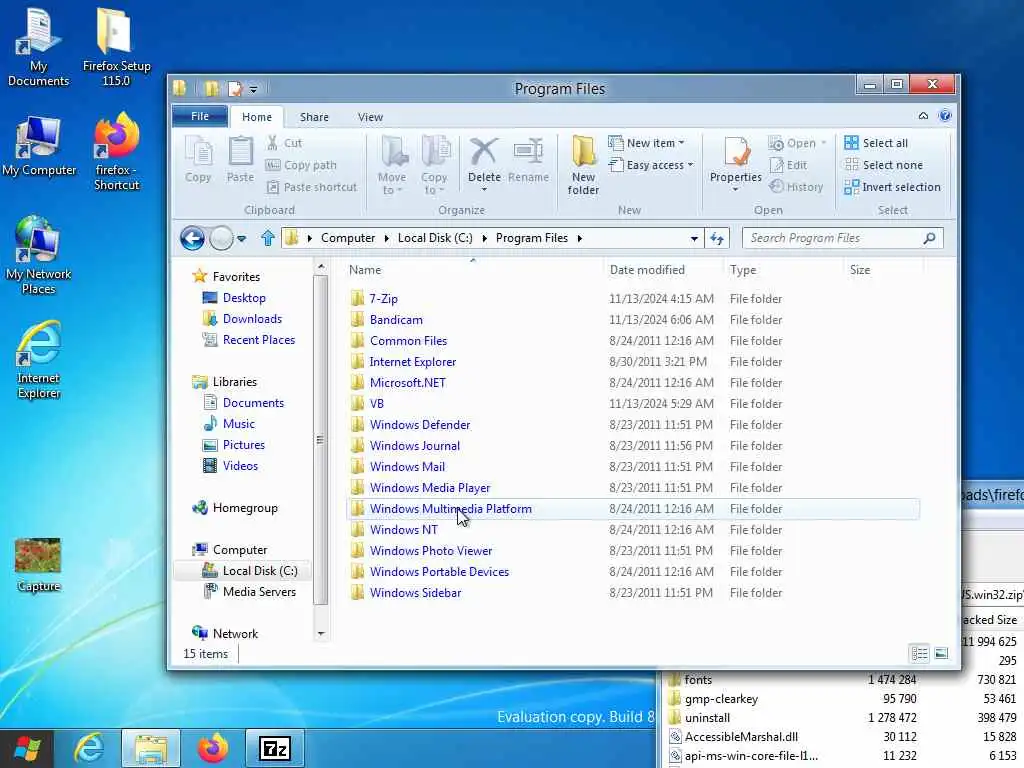Viewport: 1024px width, 768px height.
Task: Open Firefox from the taskbar
Action: coord(213,748)
